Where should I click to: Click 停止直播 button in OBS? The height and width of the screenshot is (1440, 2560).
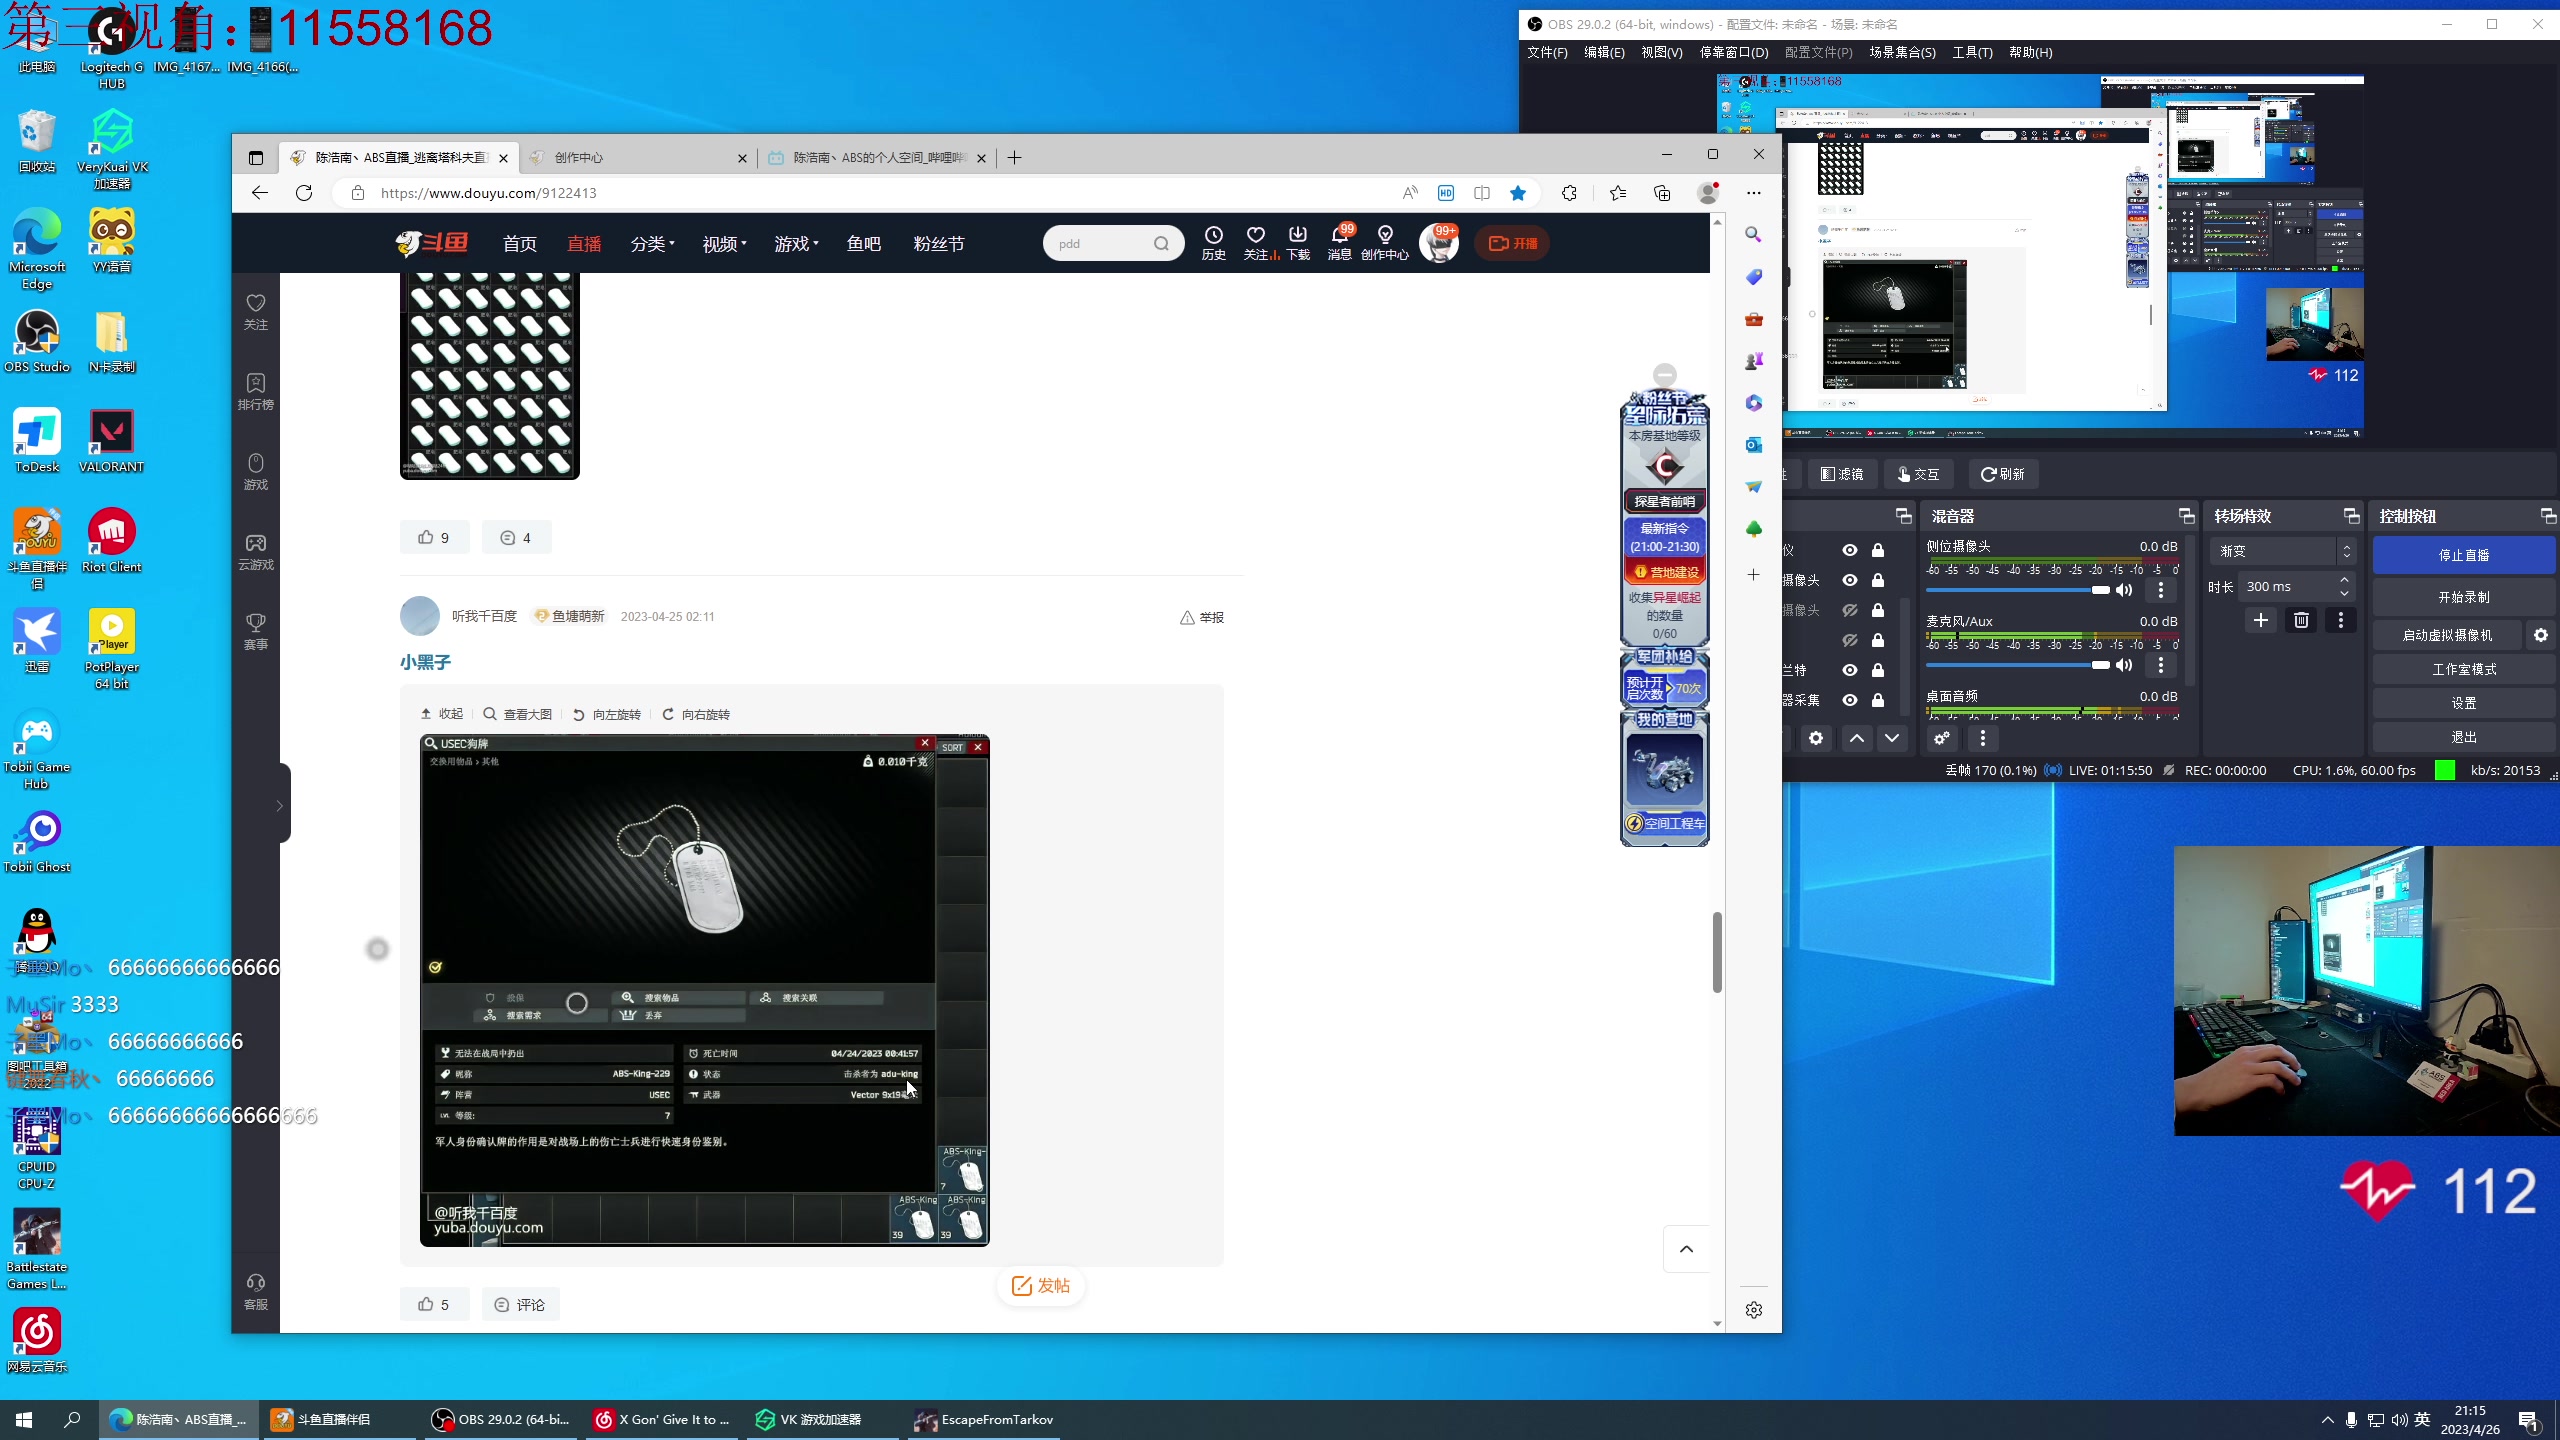(2463, 555)
